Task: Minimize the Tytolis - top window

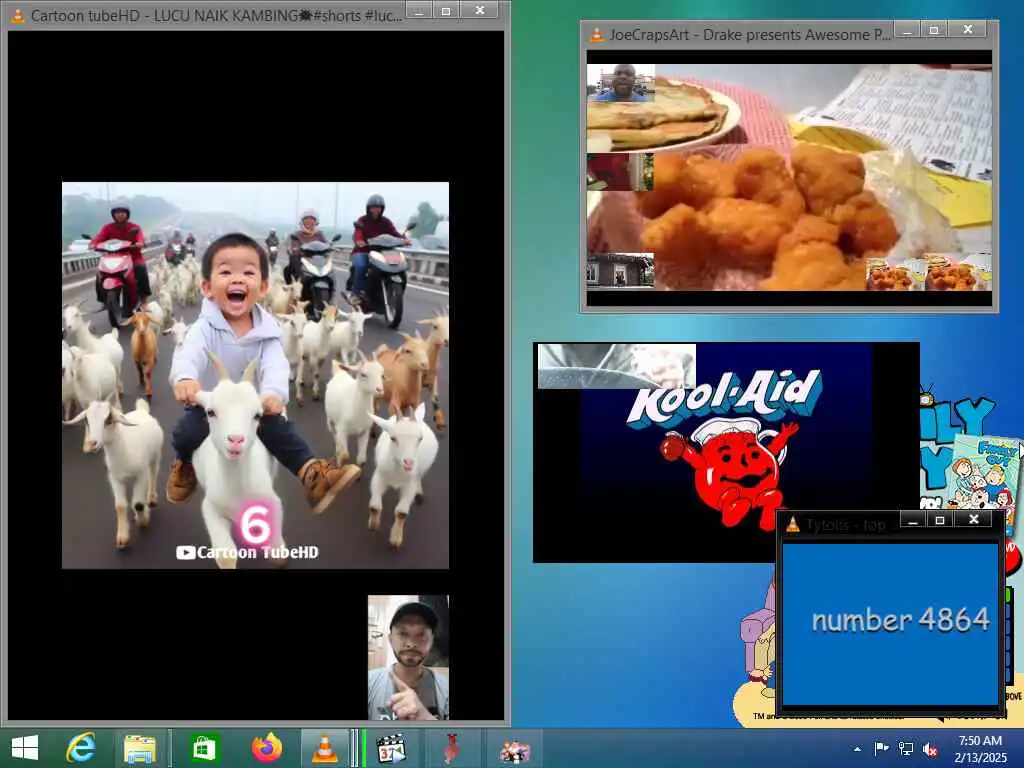Action: (x=913, y=520)
